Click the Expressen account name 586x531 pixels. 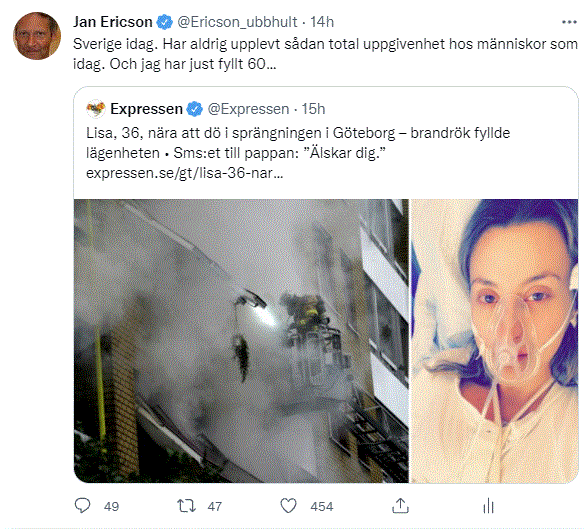(x=146, y=109)
